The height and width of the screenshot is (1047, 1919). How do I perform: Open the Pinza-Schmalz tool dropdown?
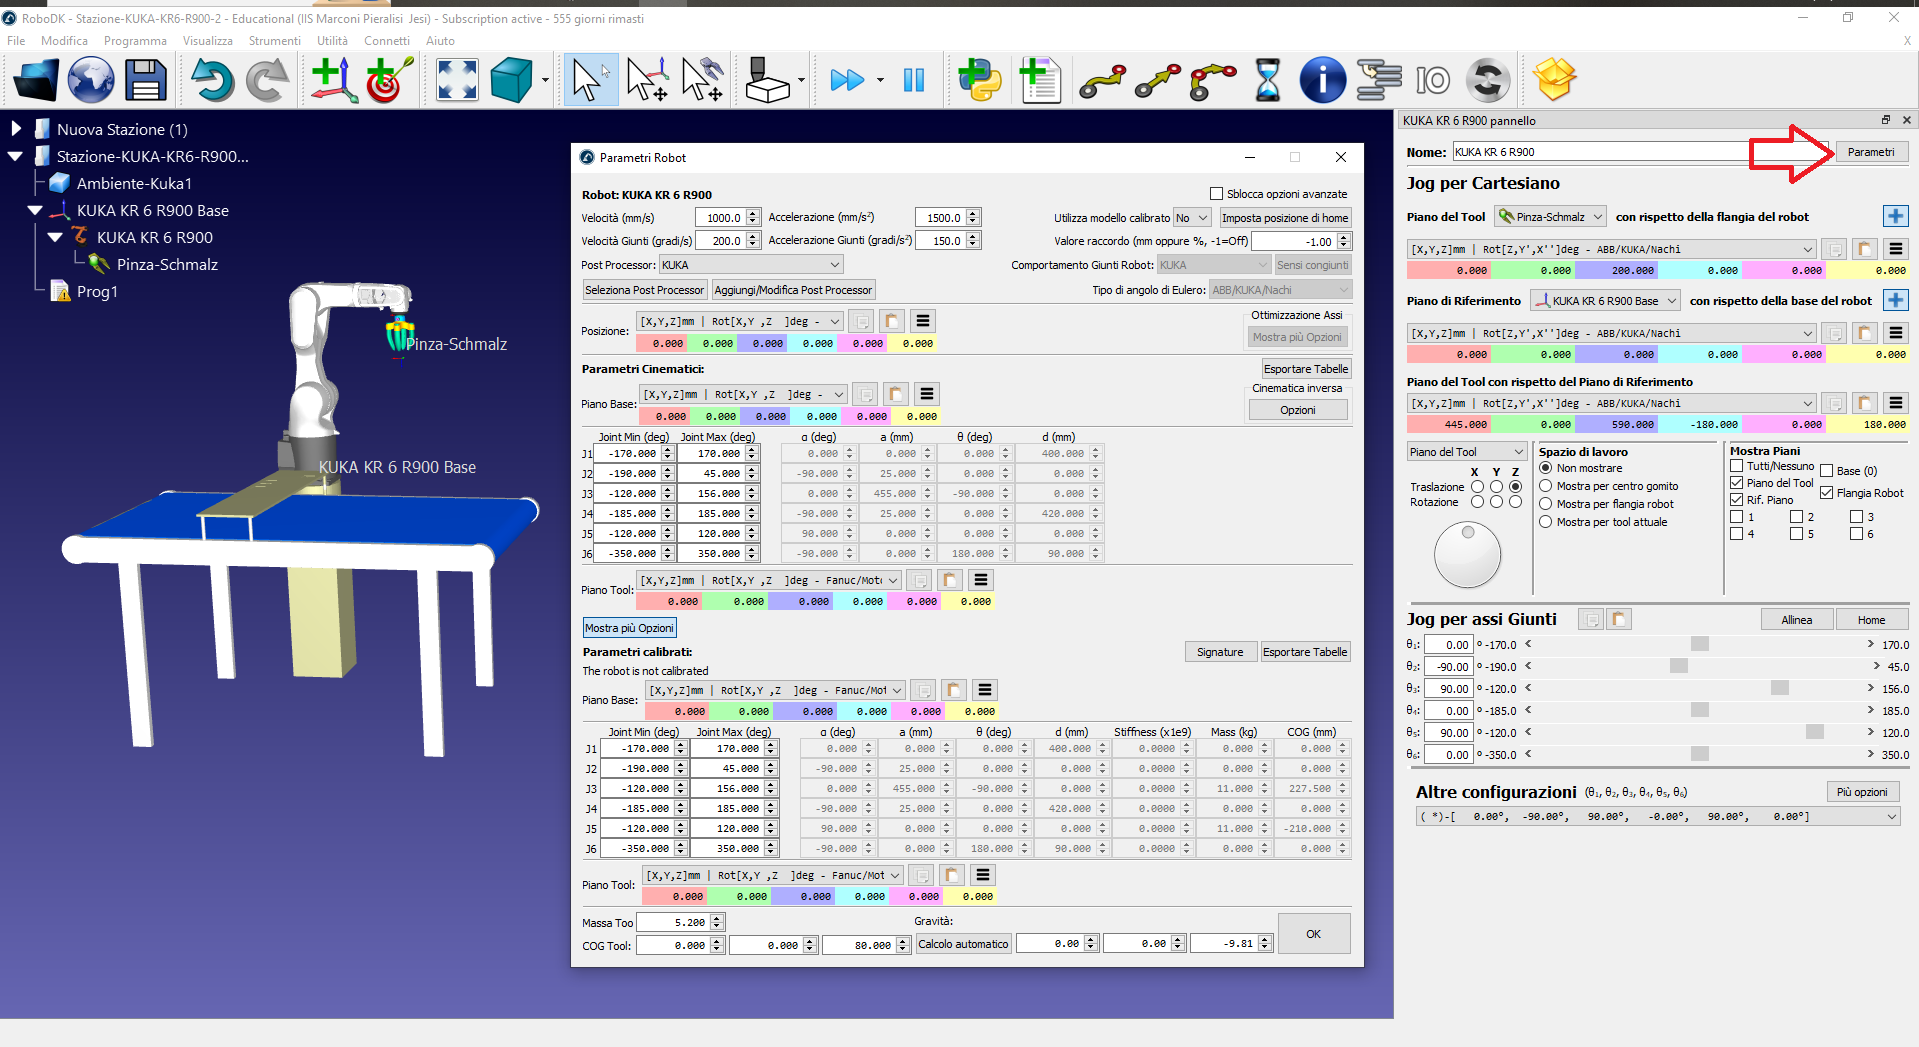(x=1550, y=217)
